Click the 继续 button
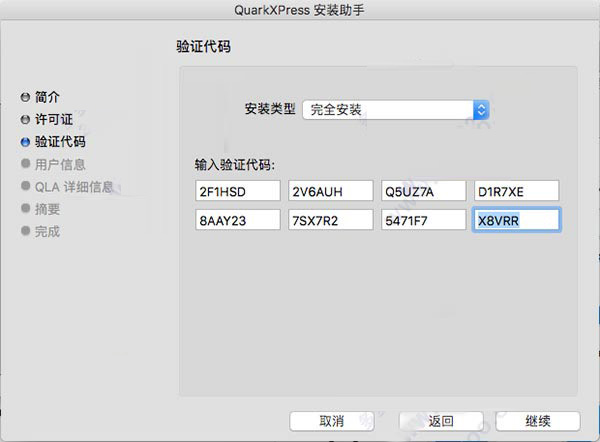 coord(538,421)
